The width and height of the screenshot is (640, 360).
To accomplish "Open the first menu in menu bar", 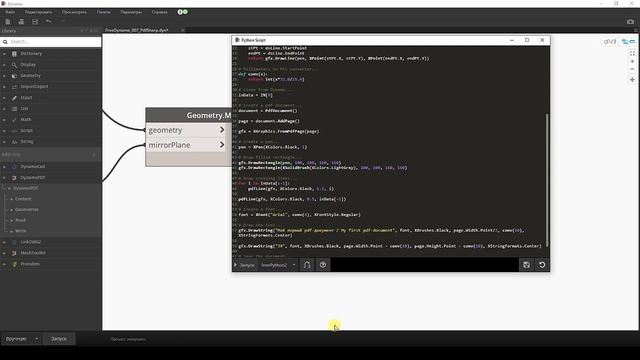I will 10,12.
